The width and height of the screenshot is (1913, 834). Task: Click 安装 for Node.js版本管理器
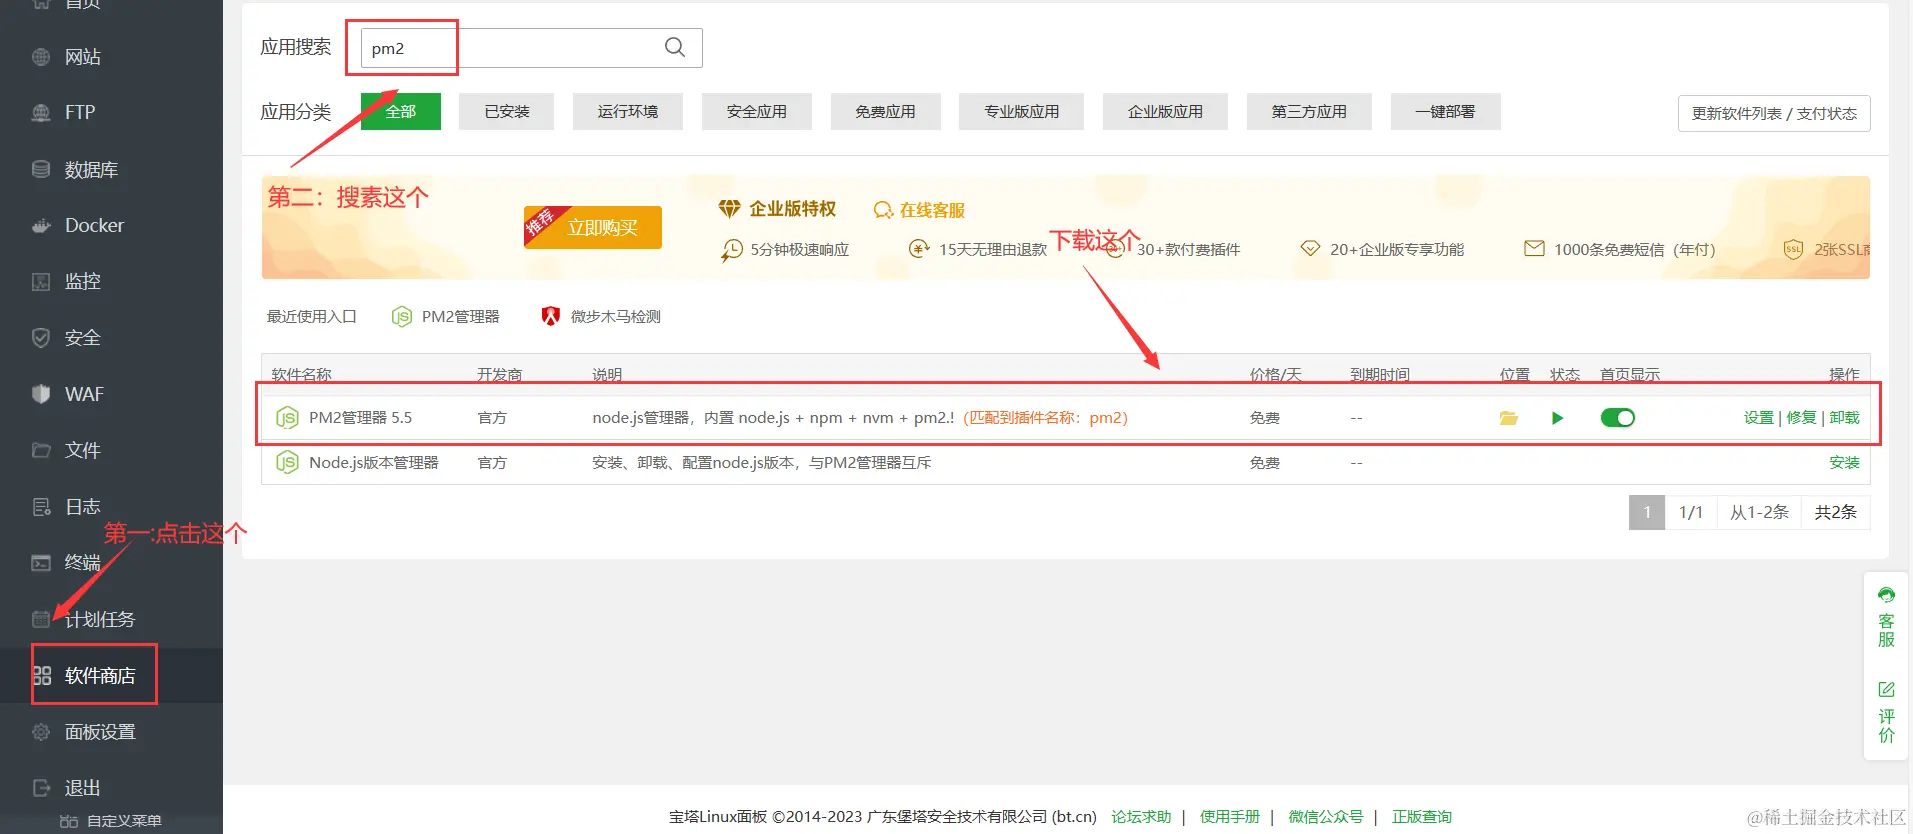tap(1844, 462)
